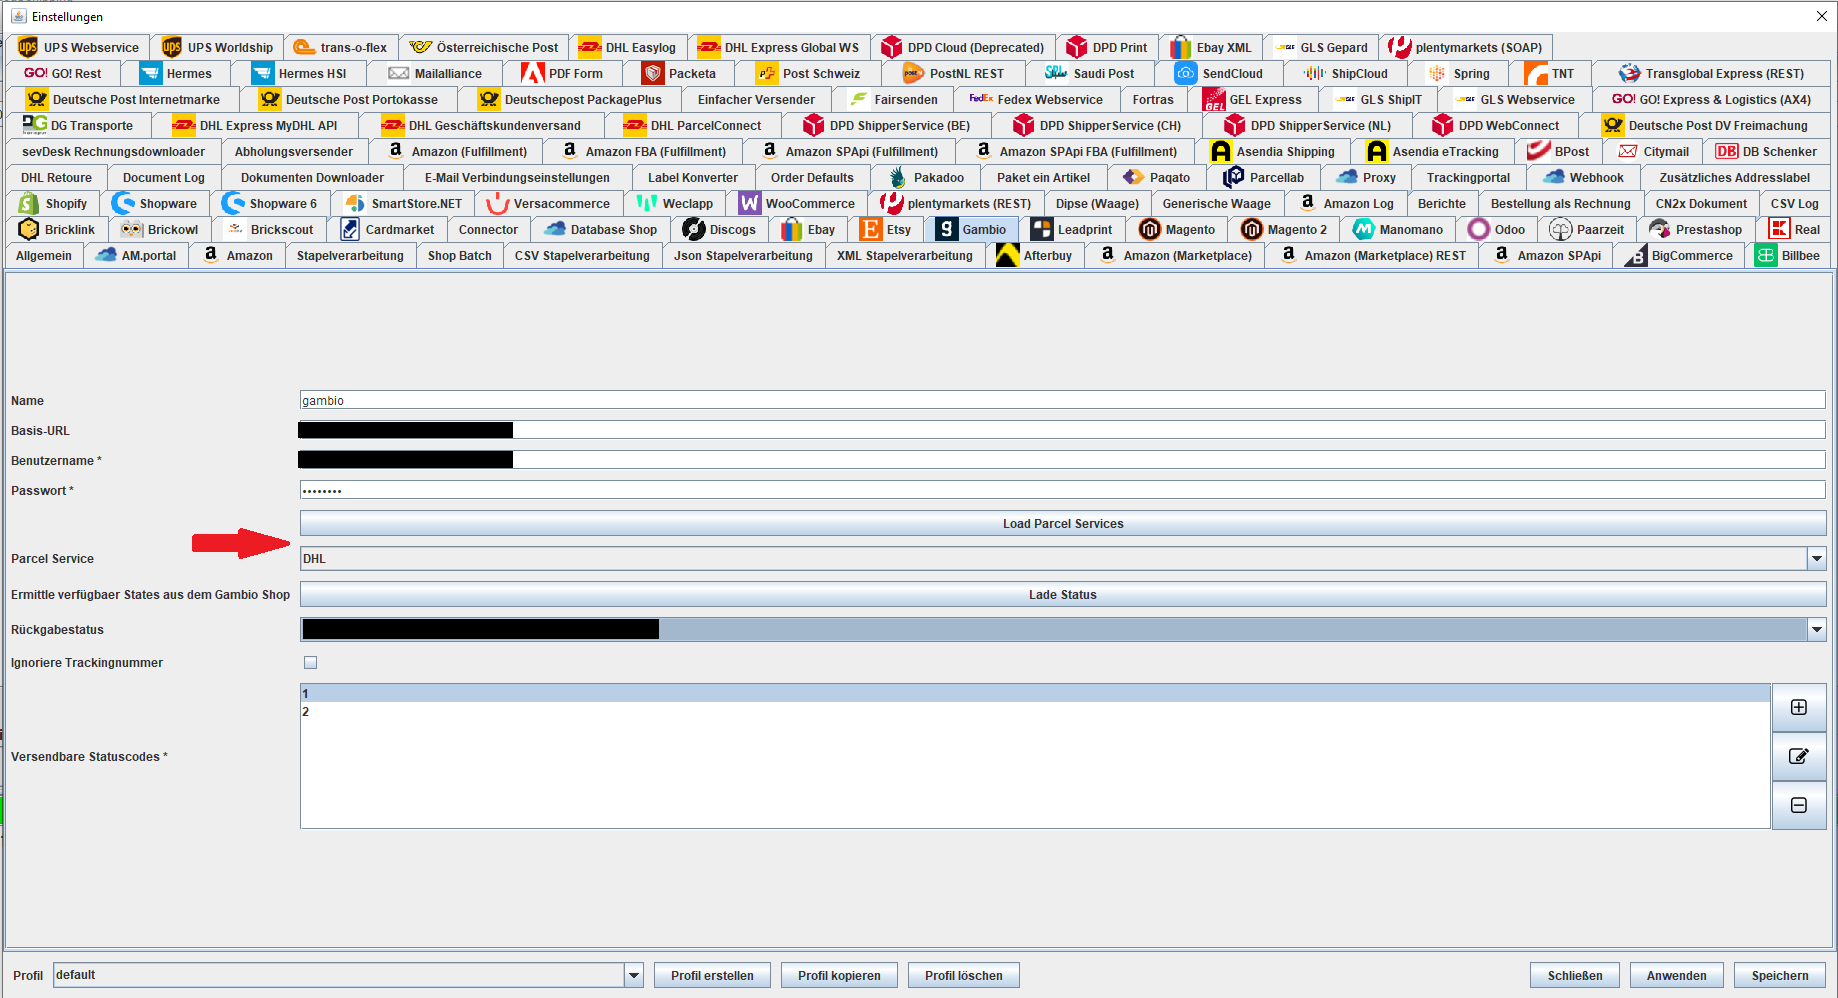The width and height of the screenshot is (1838, 998).
Task: Click the DB Schenker logo icon
Action: (1726, 151)
